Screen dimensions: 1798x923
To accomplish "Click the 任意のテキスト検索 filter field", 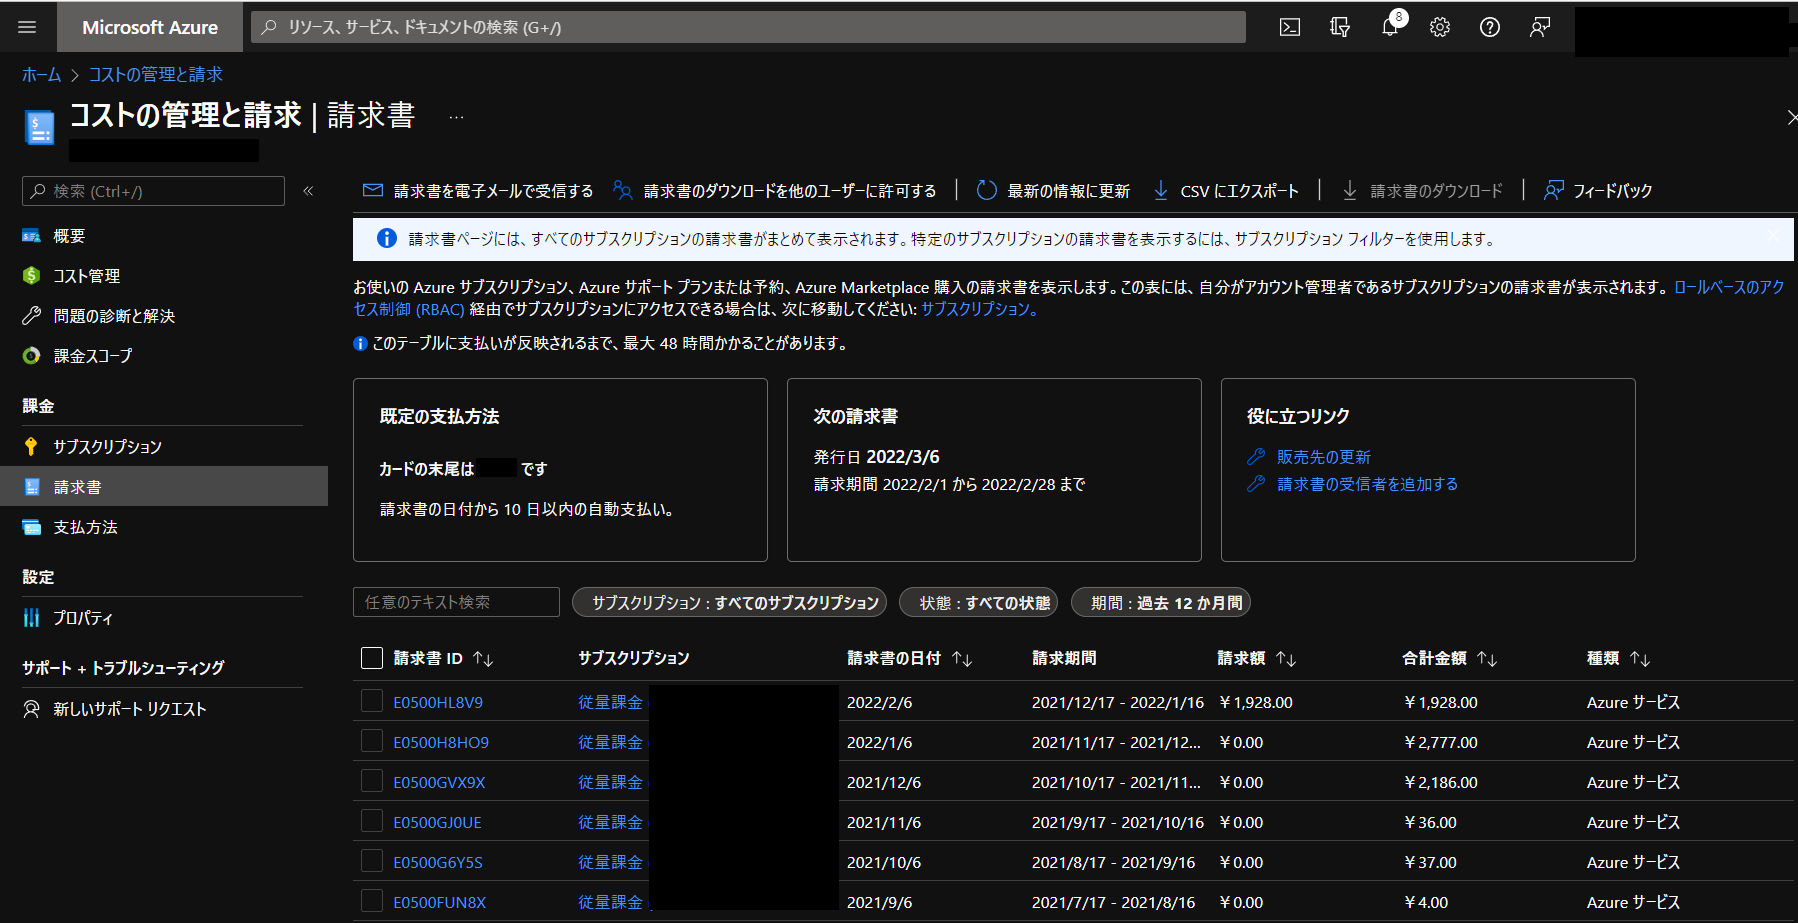I will pyautogui.click(x=456, y=602).
